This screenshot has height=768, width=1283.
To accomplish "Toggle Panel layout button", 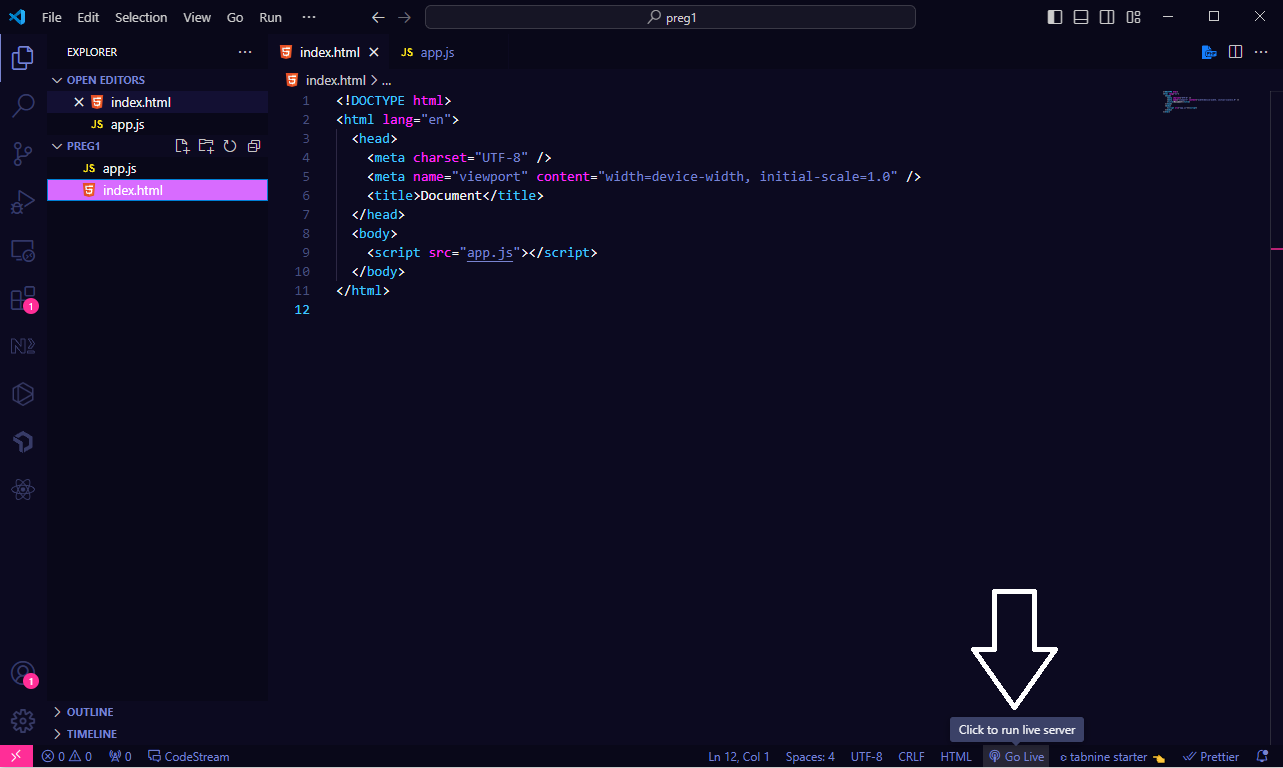I will click(x=1081, y=17).
